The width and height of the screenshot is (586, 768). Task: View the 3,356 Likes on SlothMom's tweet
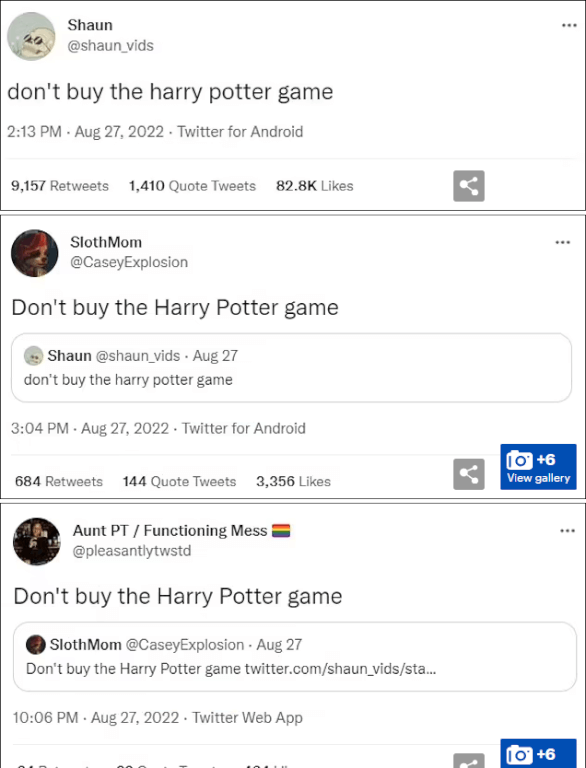click(293, 481)
